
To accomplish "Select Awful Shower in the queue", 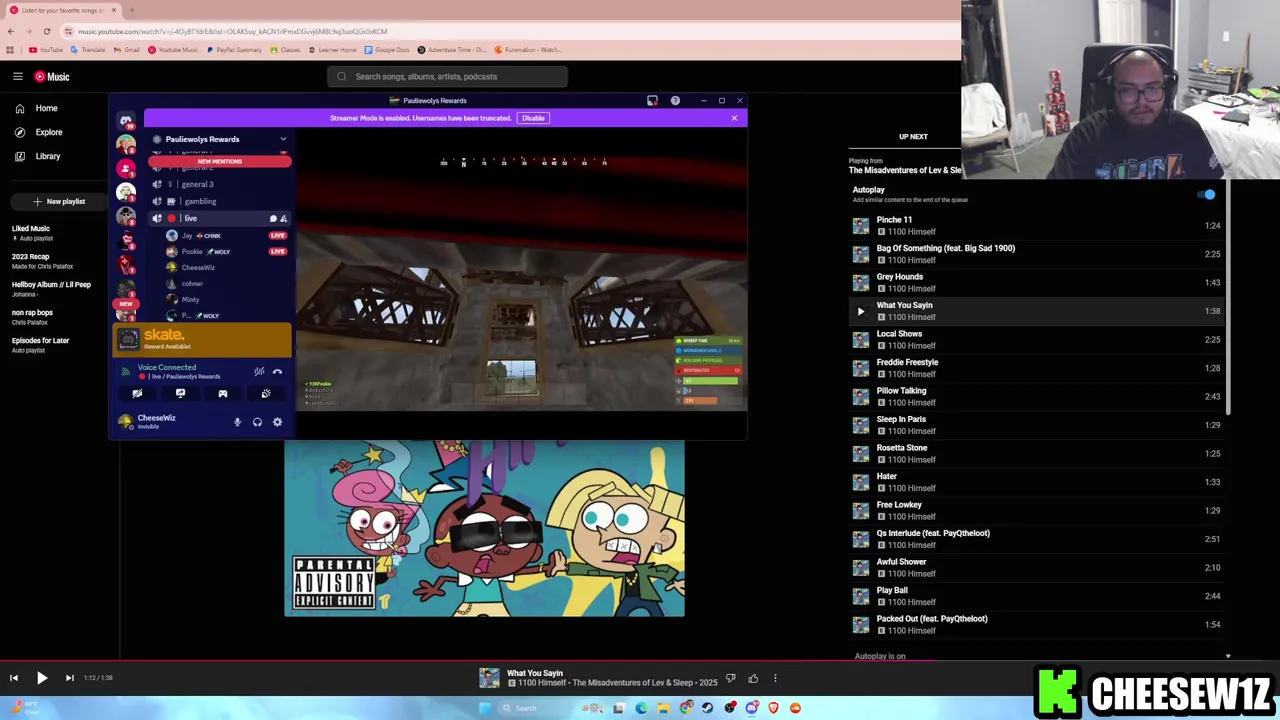I will tap(1035, 567).
